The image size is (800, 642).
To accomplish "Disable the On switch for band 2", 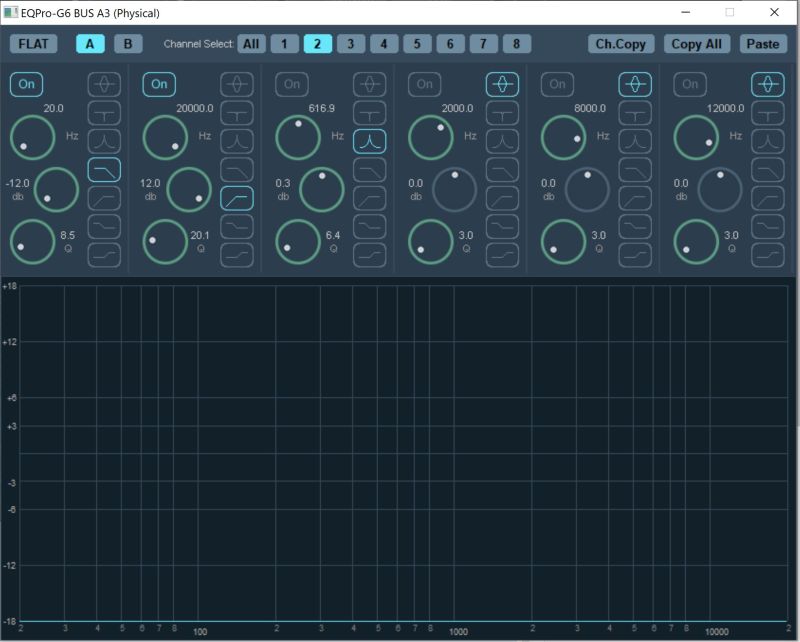I will 160,84.
